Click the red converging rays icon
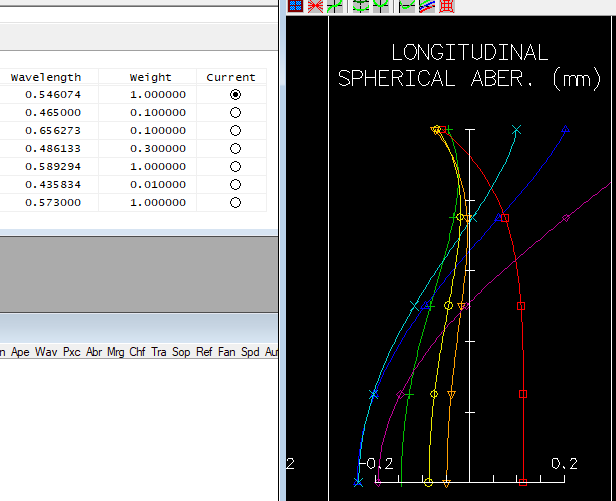 tap(315, 6)
